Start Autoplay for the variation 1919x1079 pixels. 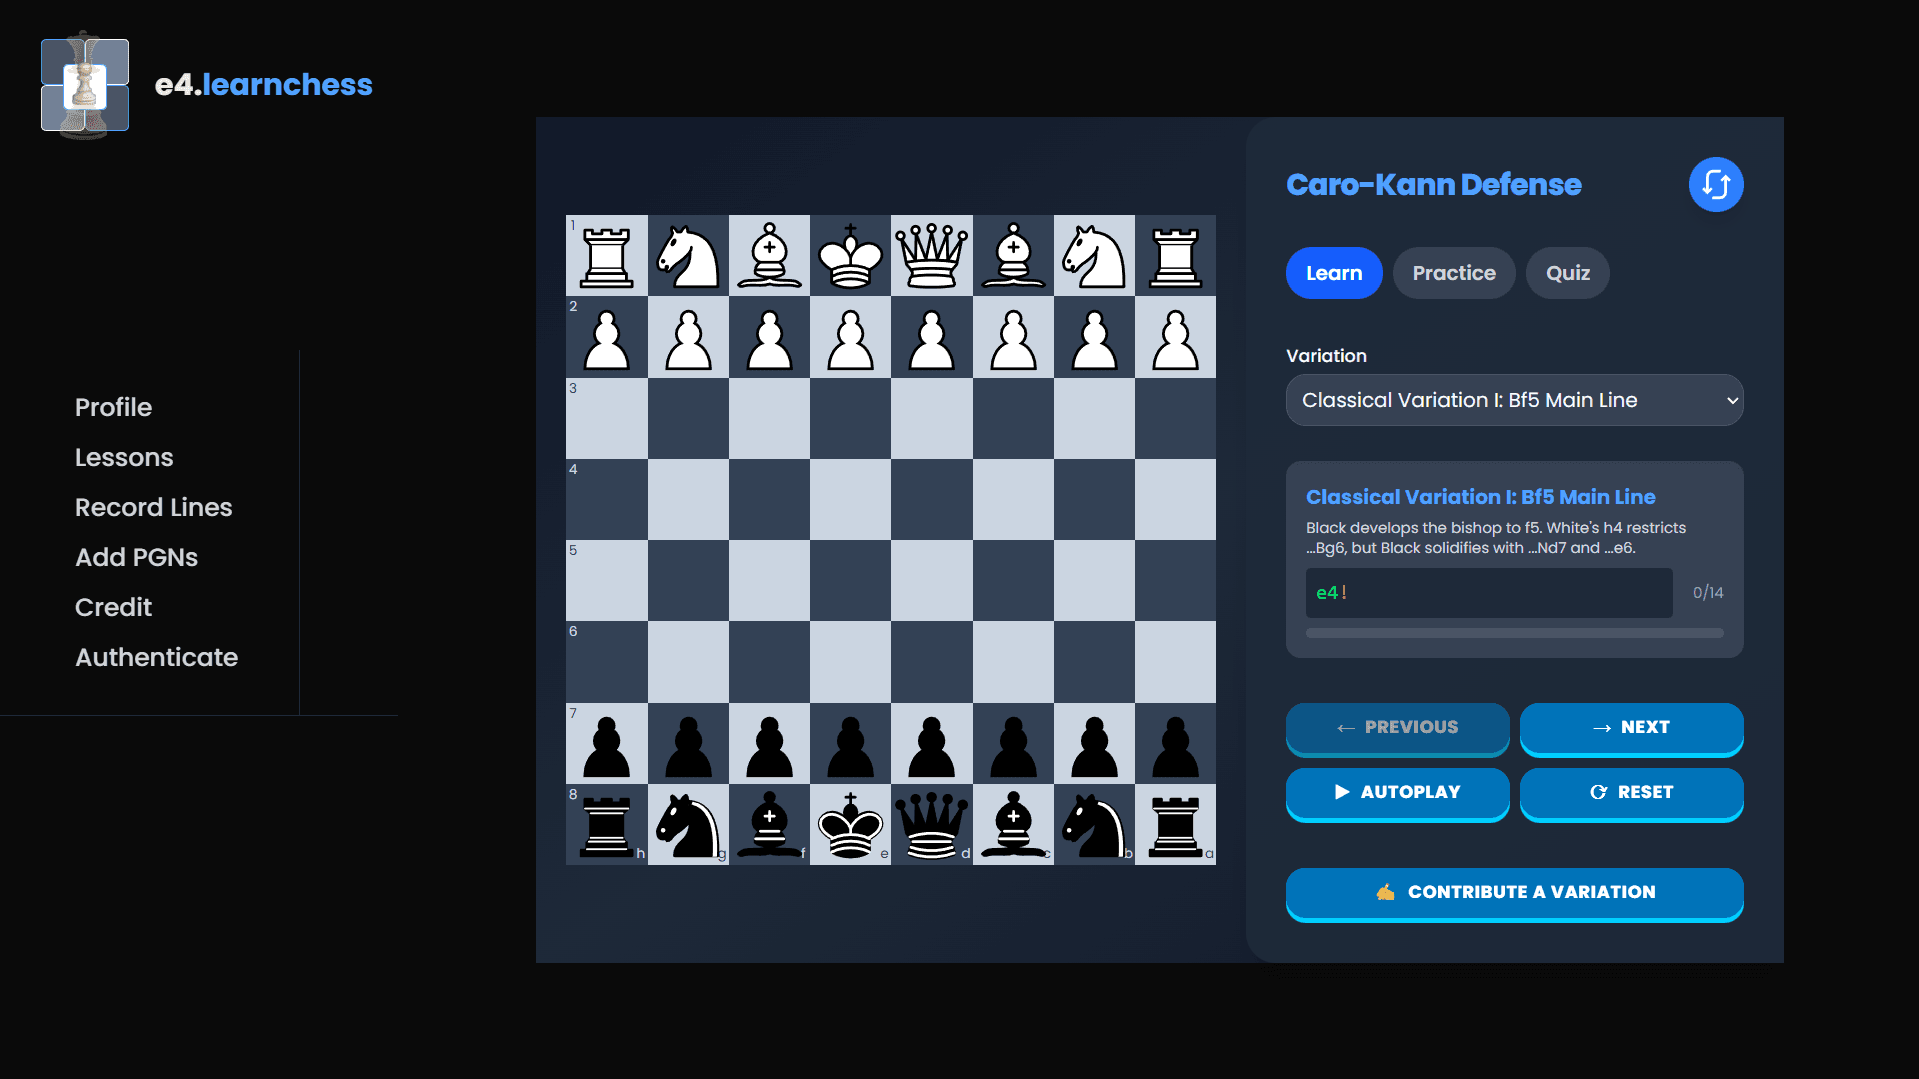click(1397, 793)
